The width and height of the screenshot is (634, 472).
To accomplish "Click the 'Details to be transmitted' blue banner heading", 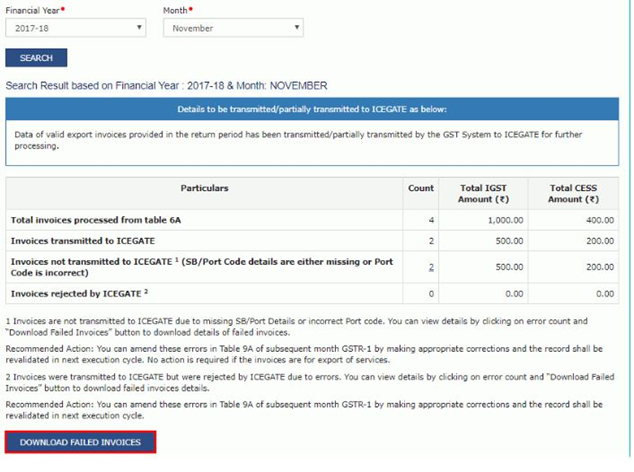I will tap(312, 109).
